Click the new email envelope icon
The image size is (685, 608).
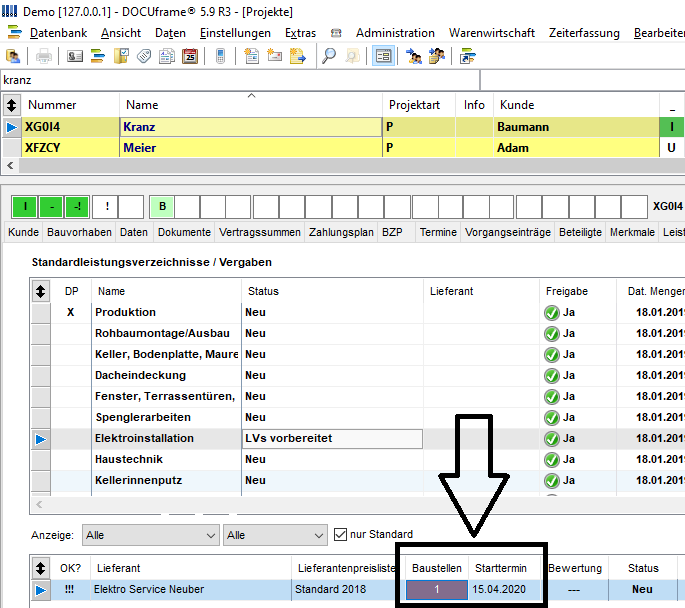click(274, 56)
